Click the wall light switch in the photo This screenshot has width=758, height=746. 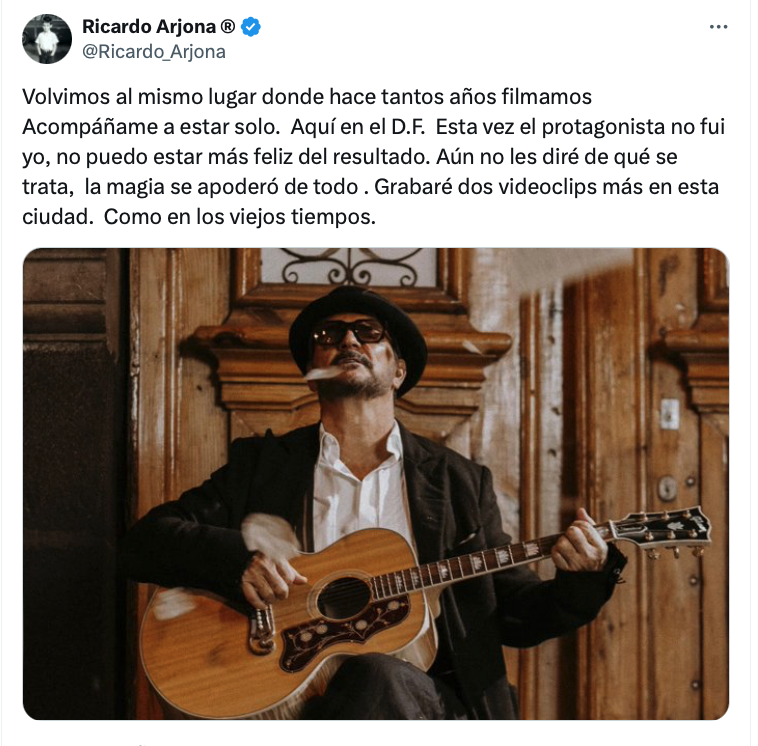(x=670, y=414)
